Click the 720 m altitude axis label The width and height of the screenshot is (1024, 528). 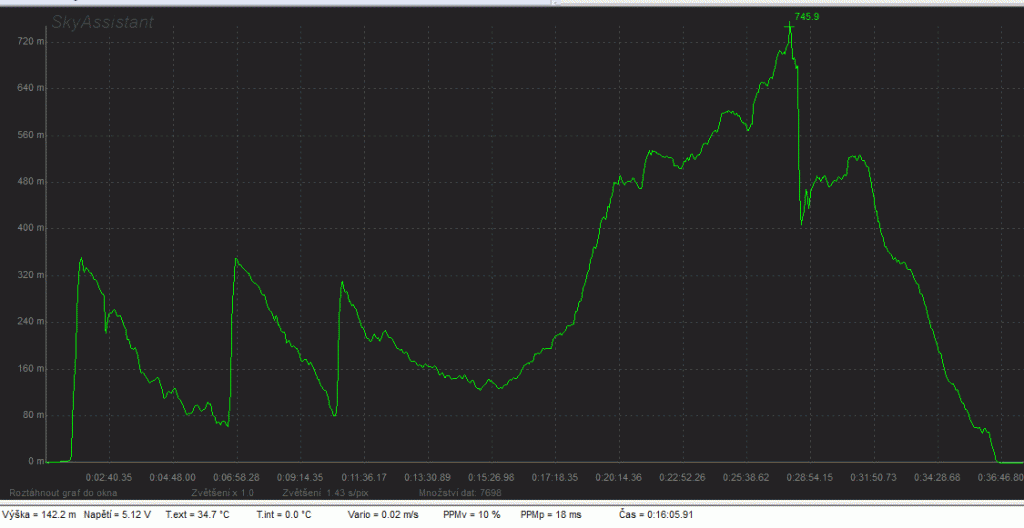click(x=32, y=42)
